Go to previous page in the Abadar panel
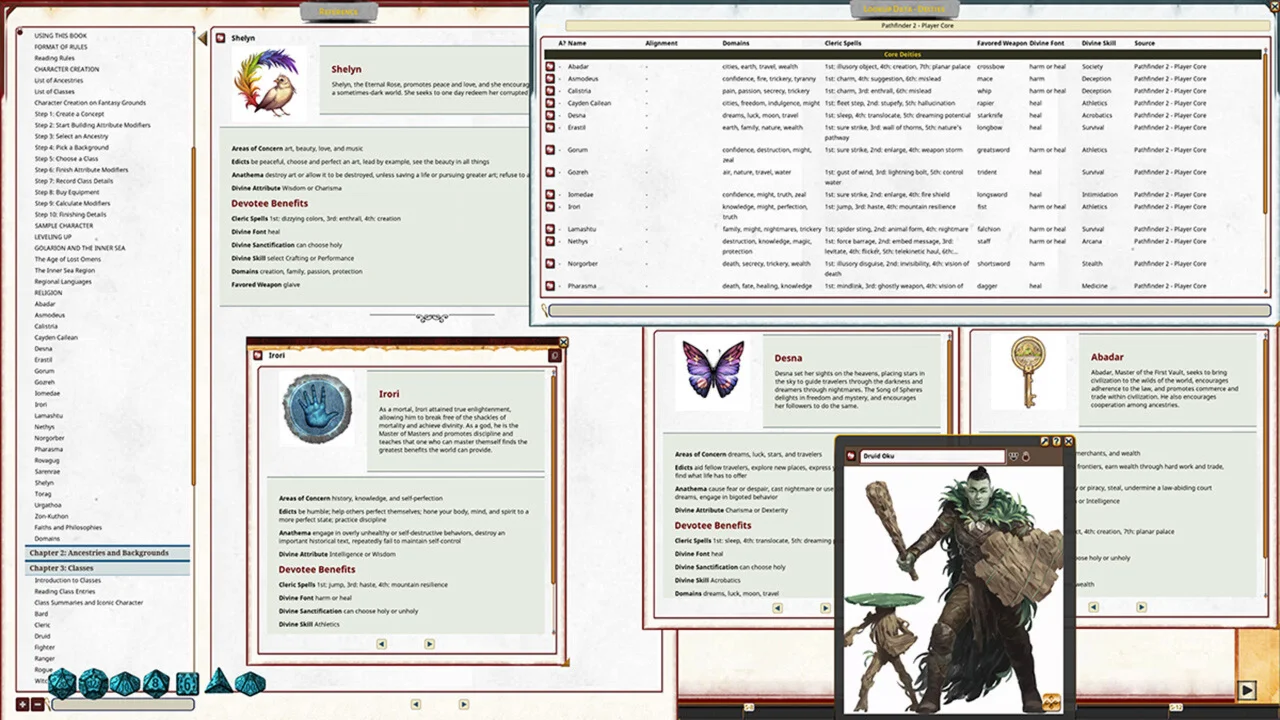The width and height of the screenshot is (1280, 720). click(1093, 607)
